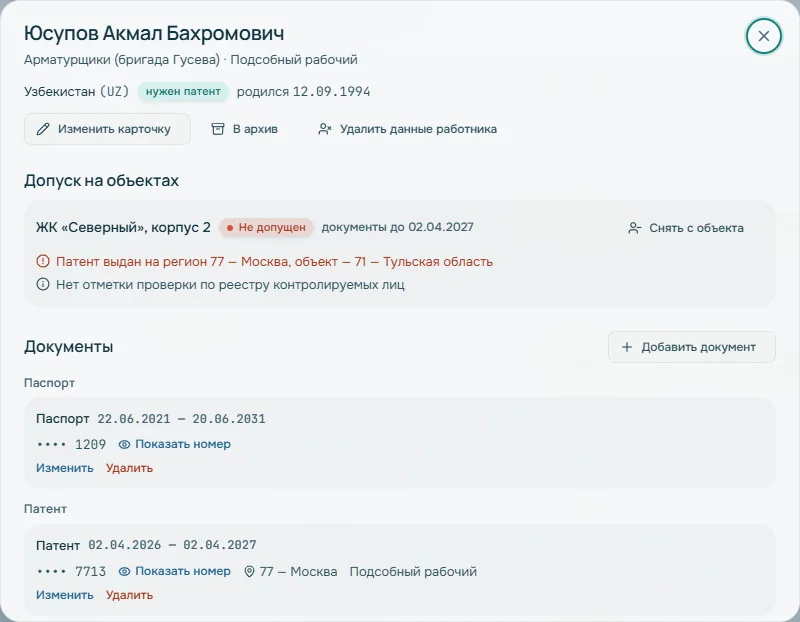The height and width of the screenshot is (622, 800).
Task: Click the pencil icon in Изменить карточку
Action: (43, 129)
